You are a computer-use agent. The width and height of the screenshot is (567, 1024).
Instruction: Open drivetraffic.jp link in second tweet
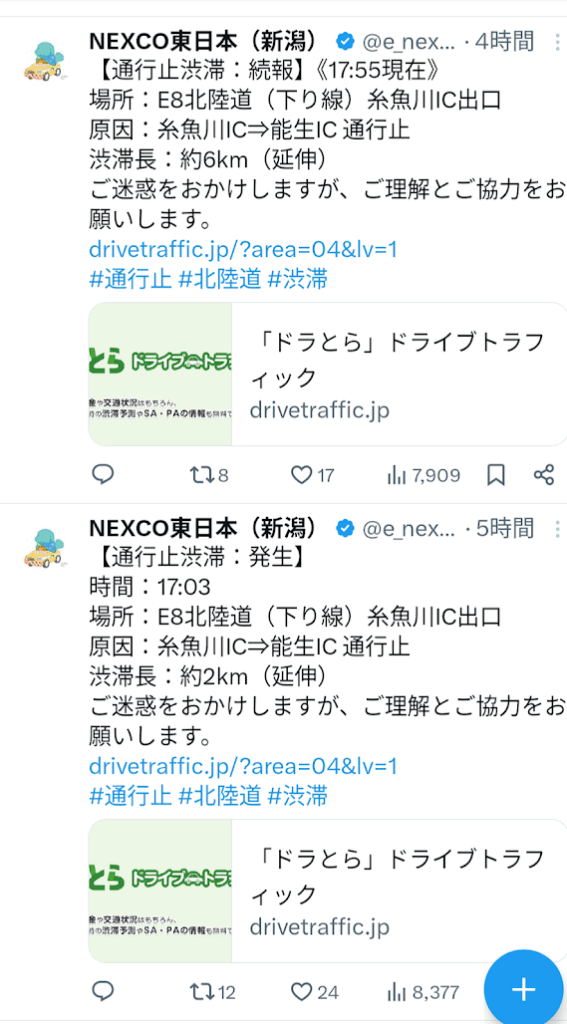pos(243,765)
